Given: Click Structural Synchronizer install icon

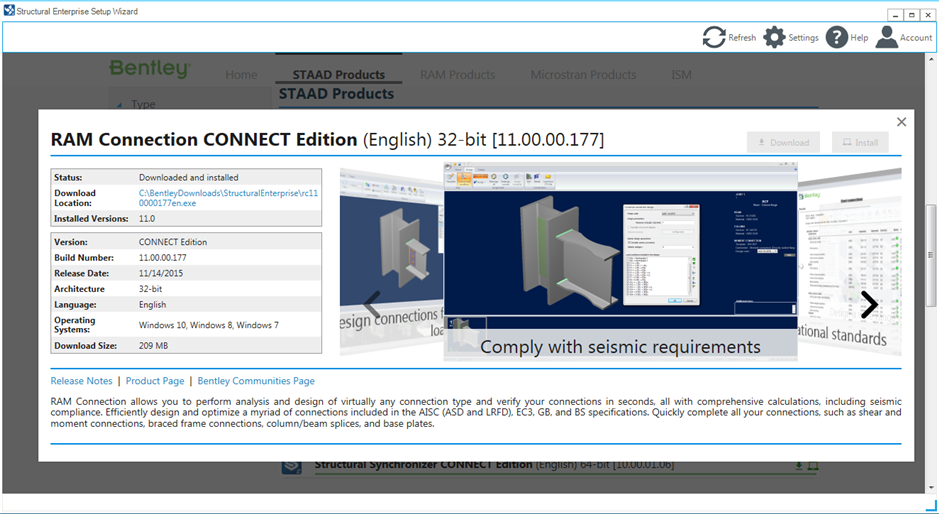Looking at the screenshot, I should (x=813, y=465).
